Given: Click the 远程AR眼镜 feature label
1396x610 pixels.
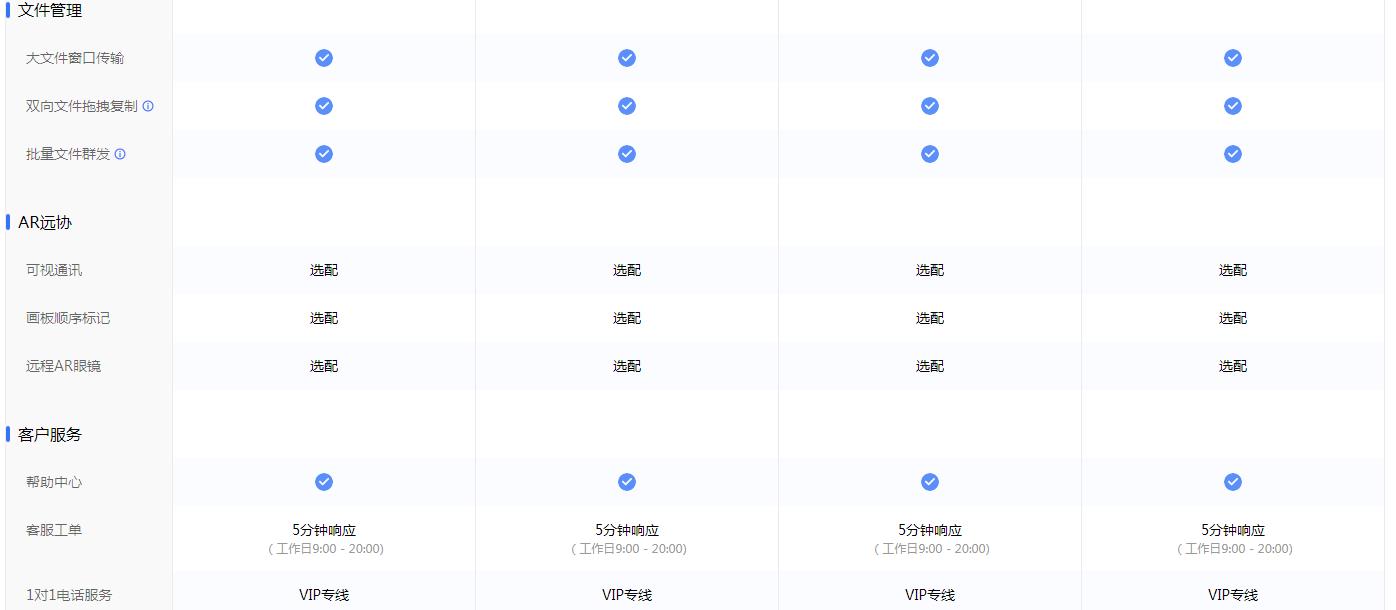Looking at the screenshot, I should (x=63, y=366).
